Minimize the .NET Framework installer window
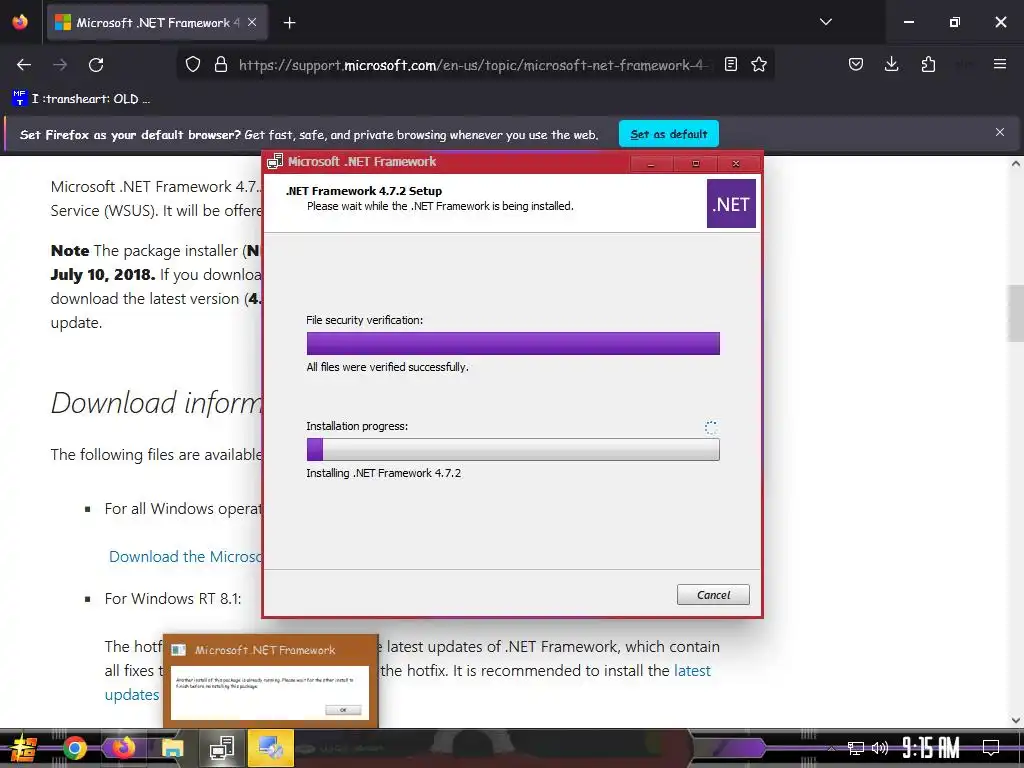This screenshot has height=768, width=1024. pyautogui.click(x=650, y=163)
